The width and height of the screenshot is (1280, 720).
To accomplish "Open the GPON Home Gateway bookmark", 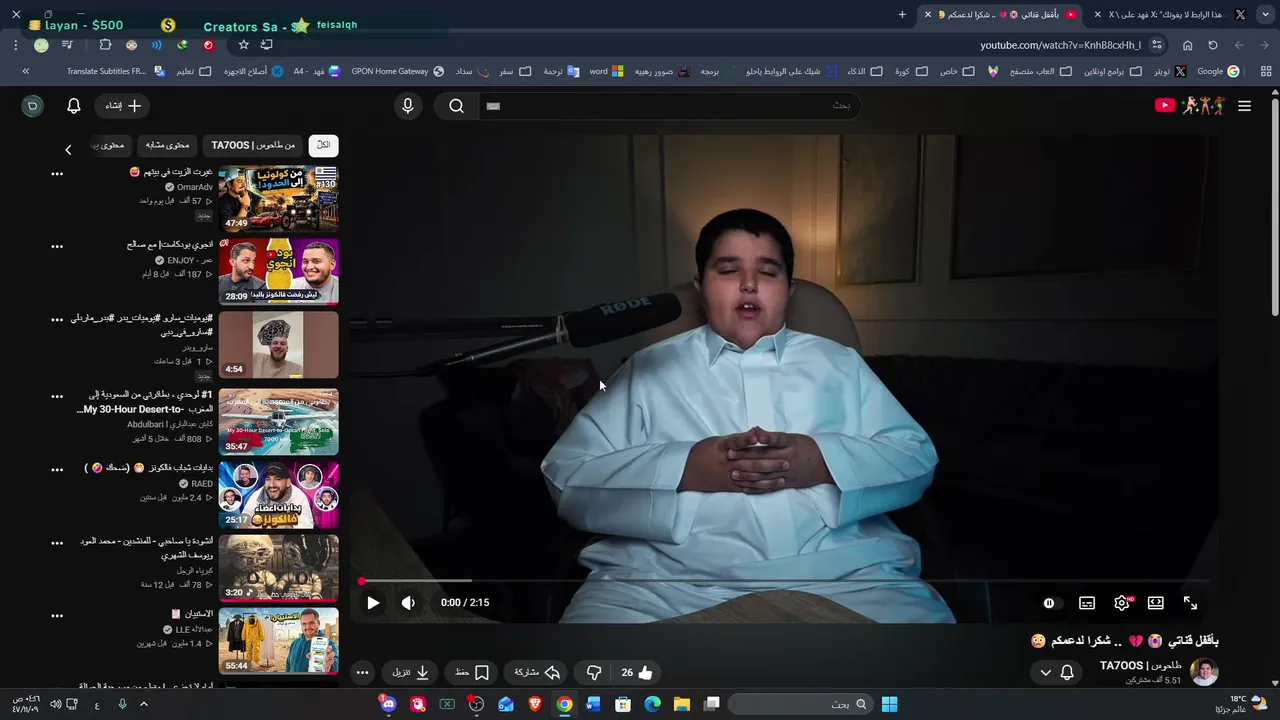I will coord(397,71).
